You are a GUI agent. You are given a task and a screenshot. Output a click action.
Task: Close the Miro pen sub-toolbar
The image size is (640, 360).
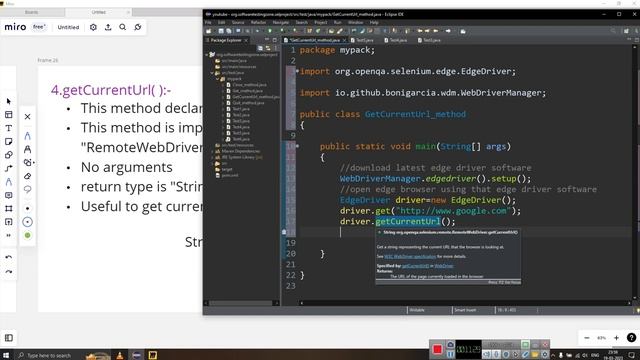(27, 117)
